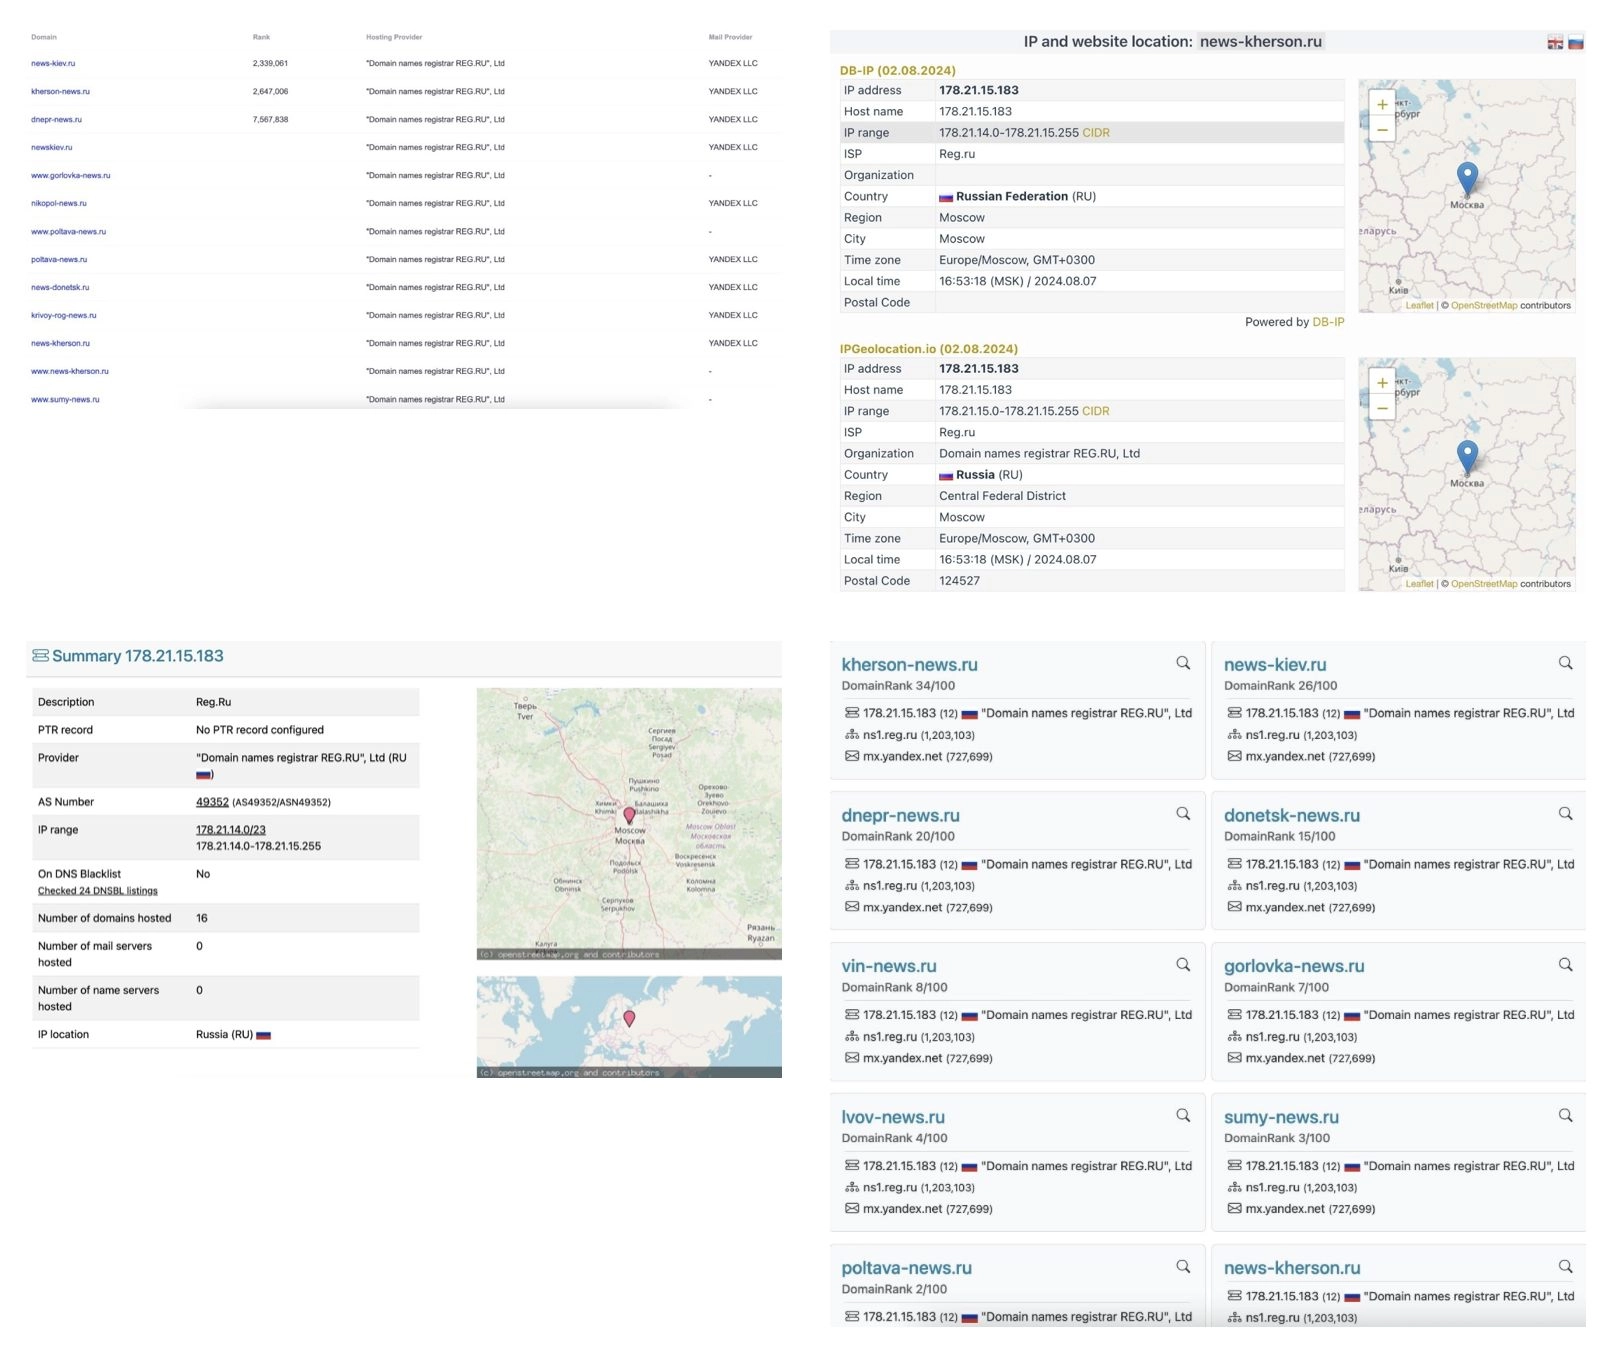Click the search icon on the donetsk-news.ru card
The width and height of the screenshot is (1616, 1350).
(x=1565, y=814)
